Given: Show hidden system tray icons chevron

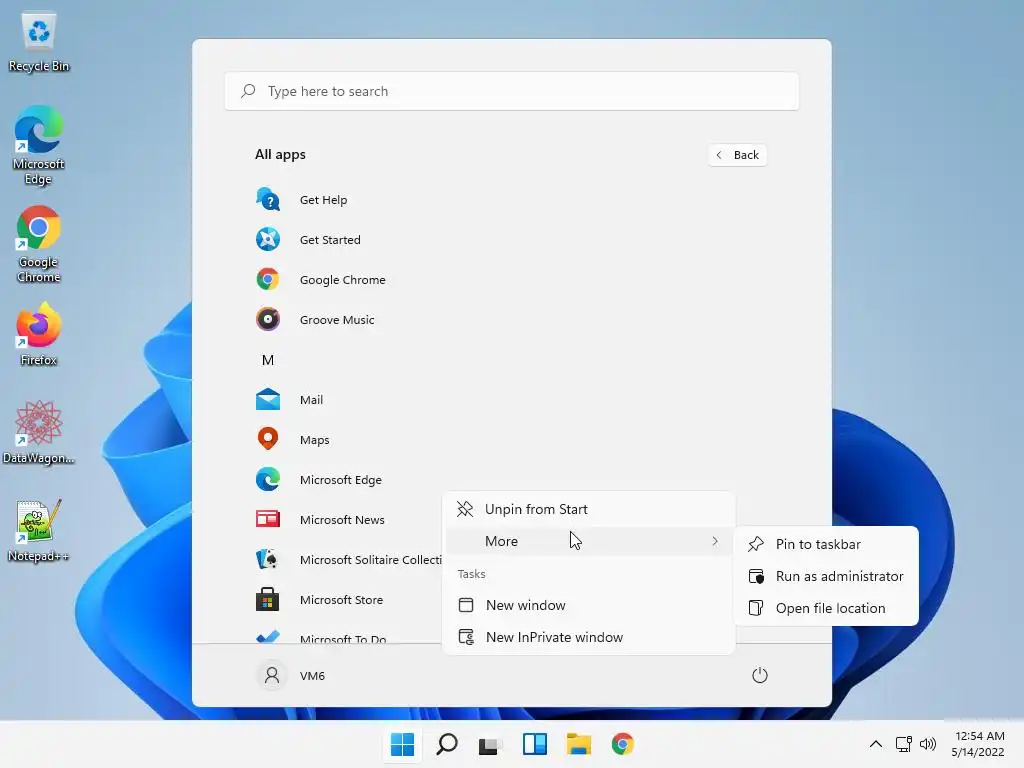Looking at the screenshot, I should tap(876, 744).
